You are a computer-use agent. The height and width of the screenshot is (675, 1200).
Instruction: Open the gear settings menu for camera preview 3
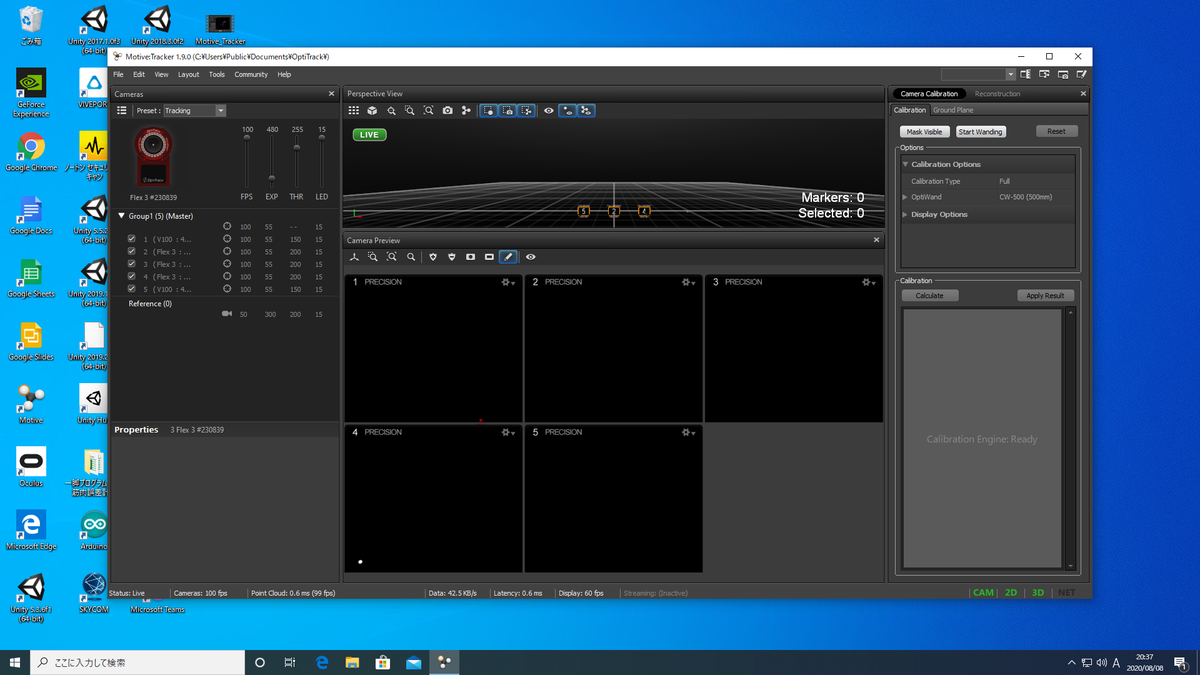(868, 283)
